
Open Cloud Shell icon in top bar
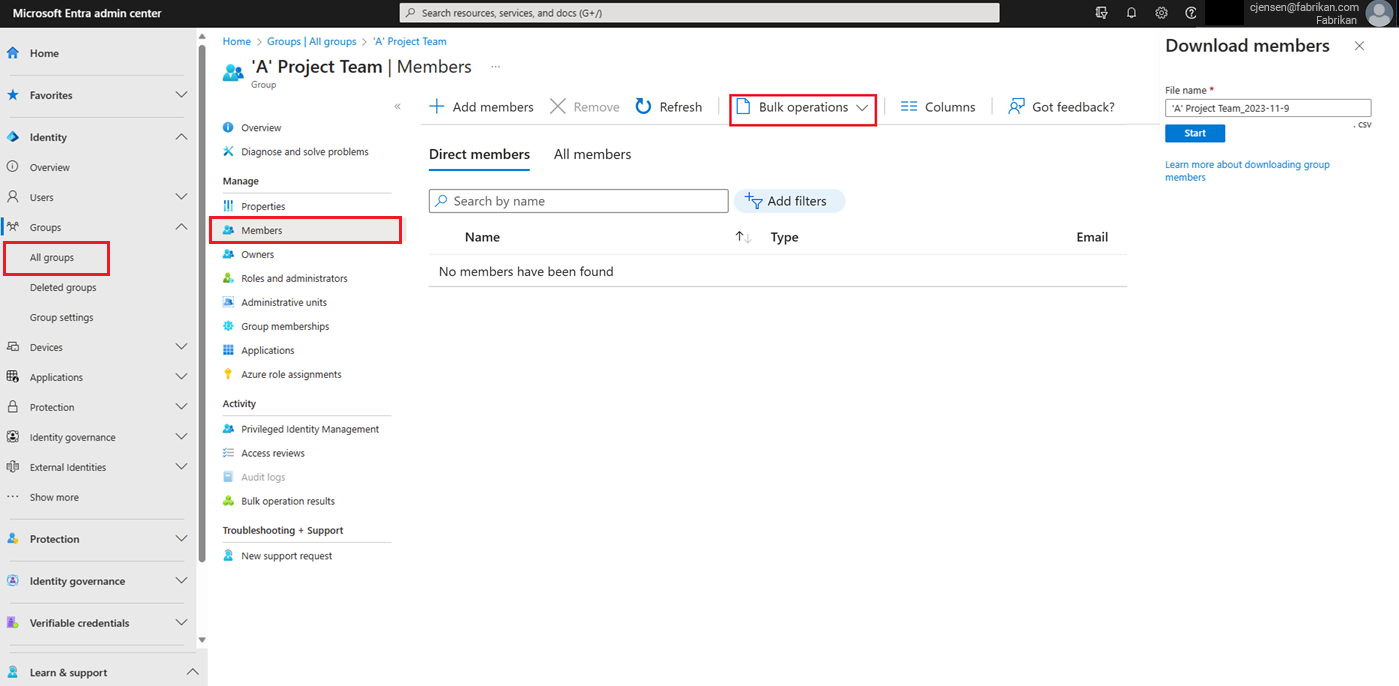click(x=1101, y=13)
